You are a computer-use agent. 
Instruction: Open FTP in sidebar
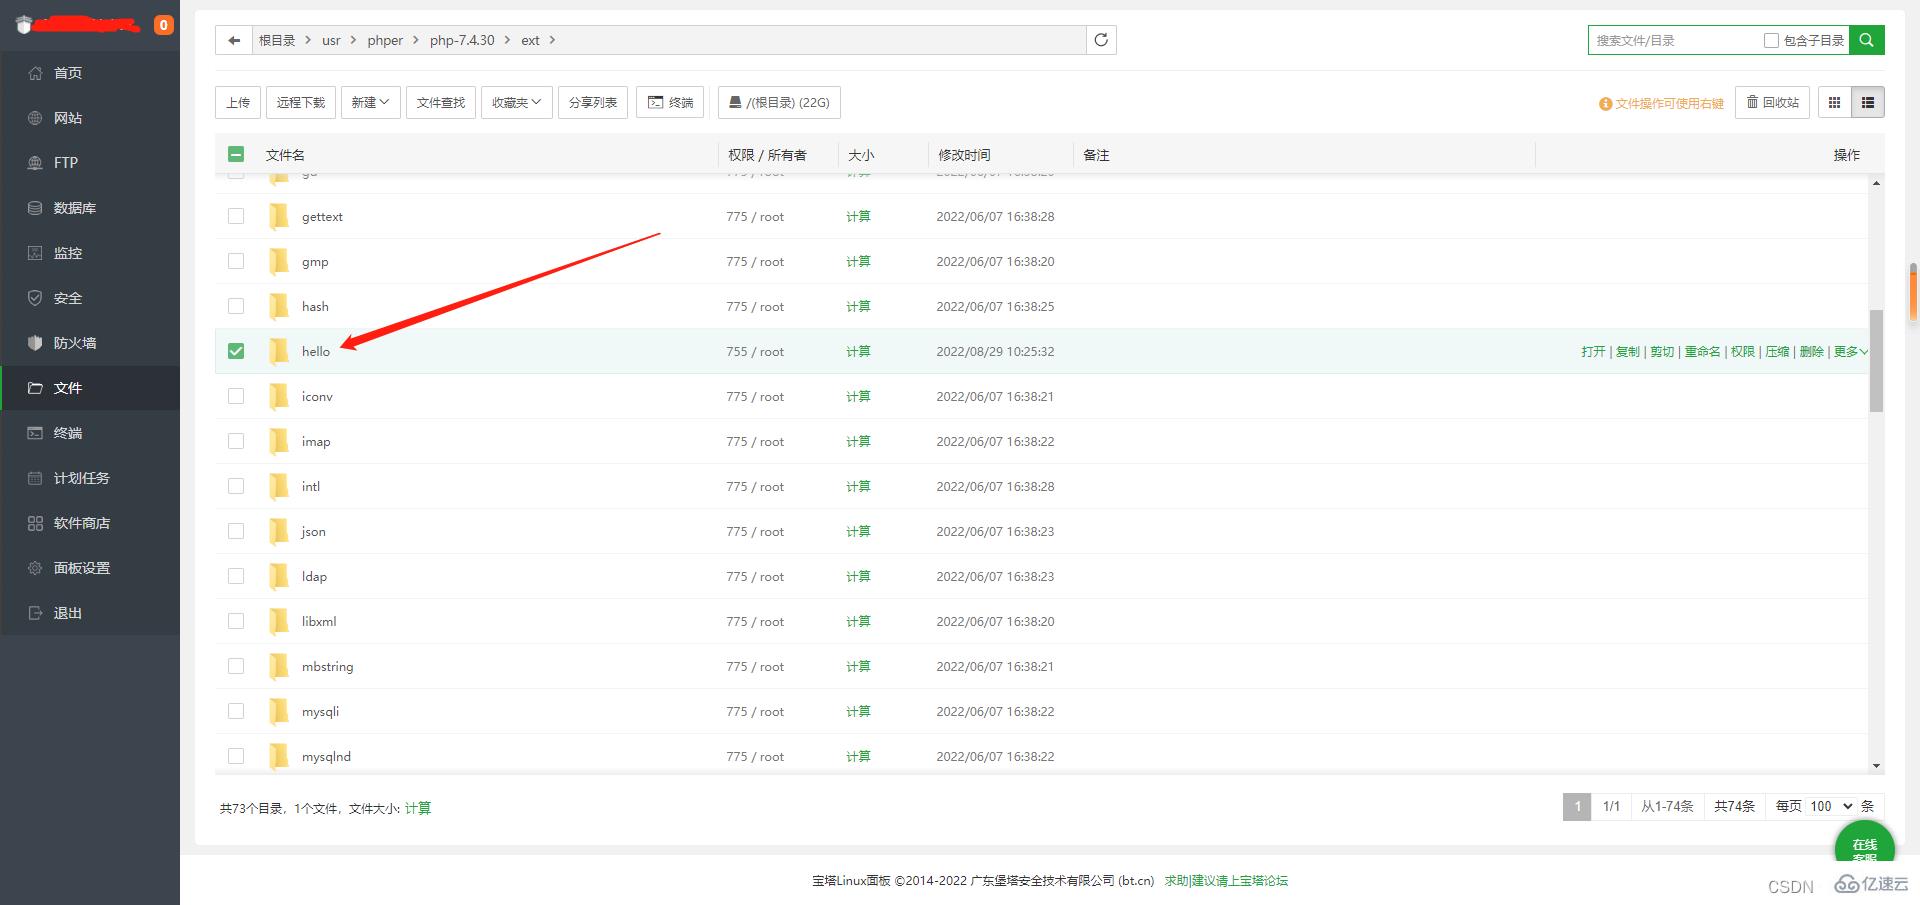tap(90, 163)
